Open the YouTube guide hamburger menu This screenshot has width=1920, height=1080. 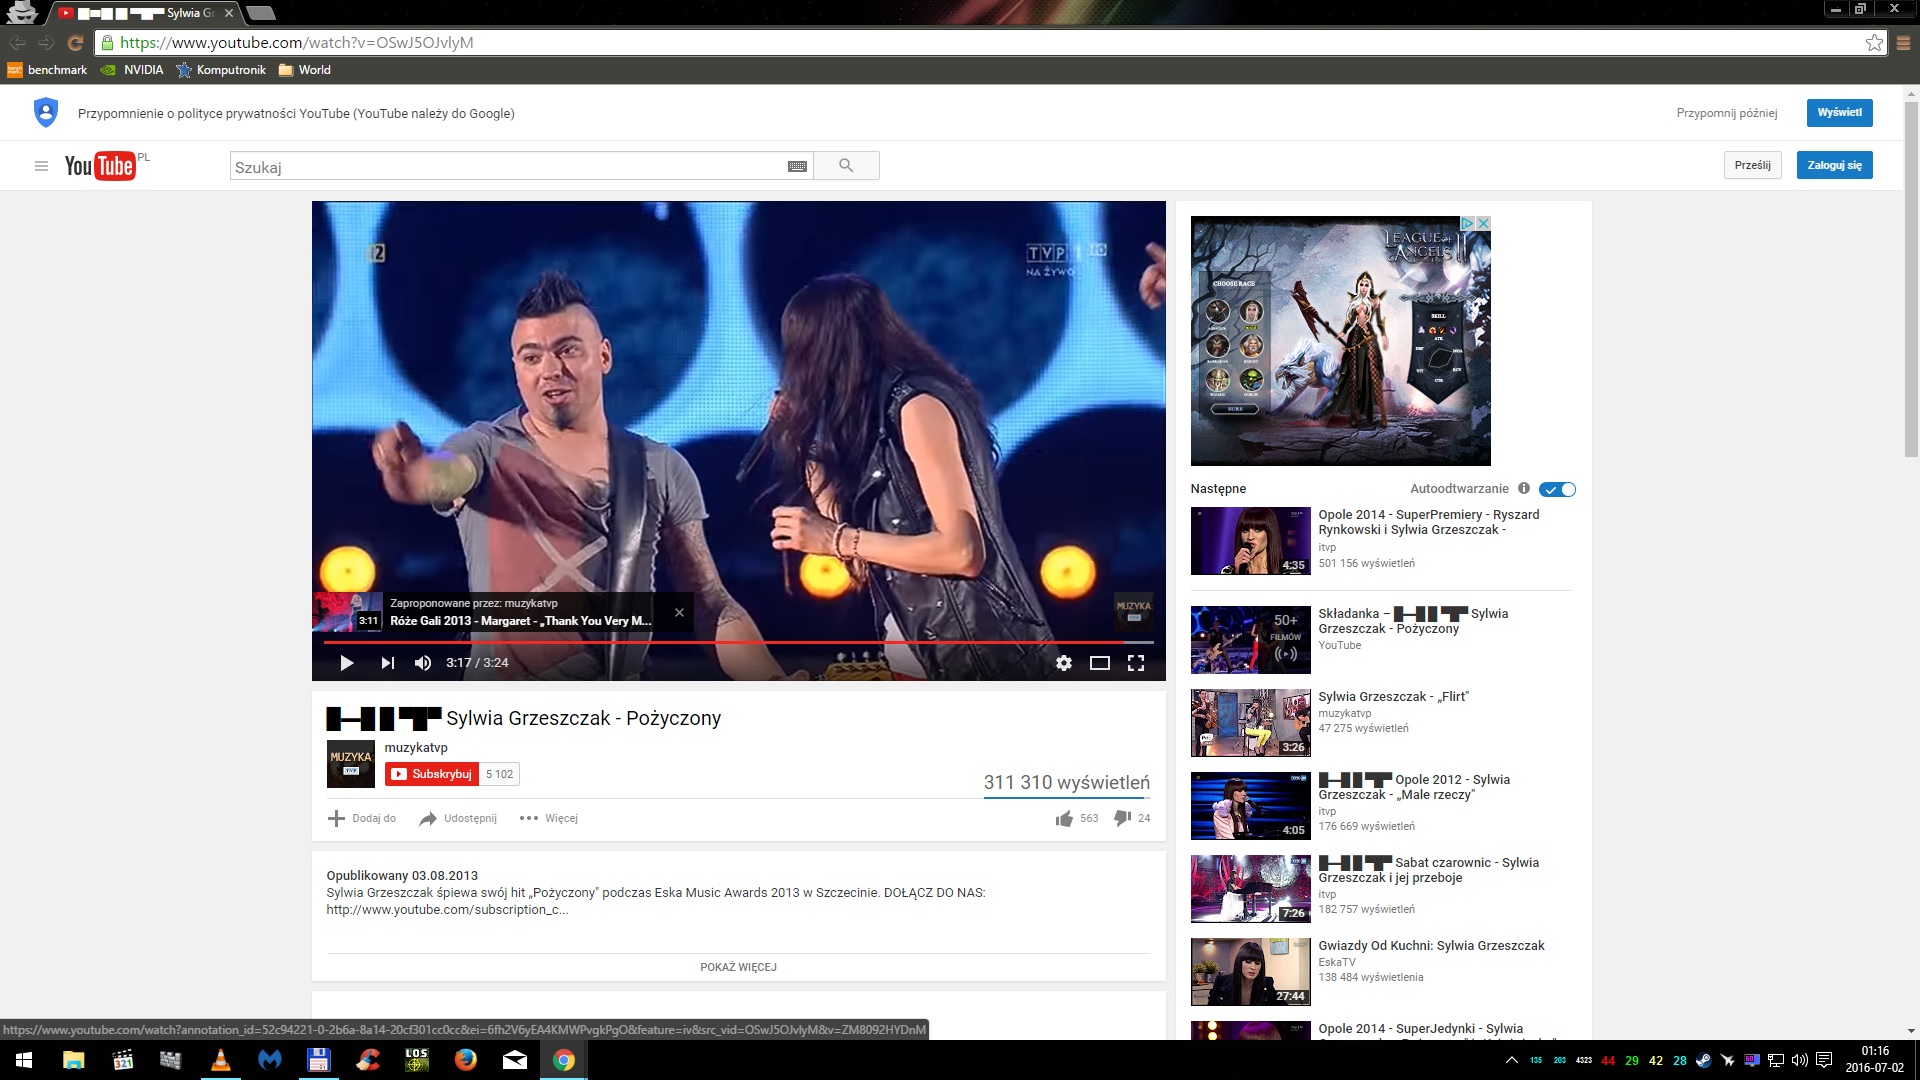pos(41,166)
